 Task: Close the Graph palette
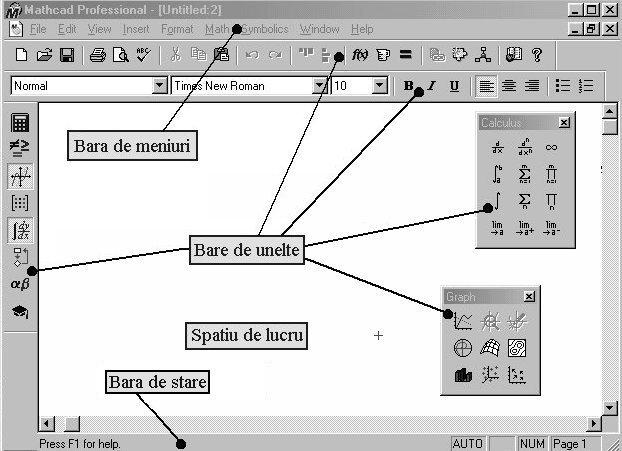[x=529, y=296]
